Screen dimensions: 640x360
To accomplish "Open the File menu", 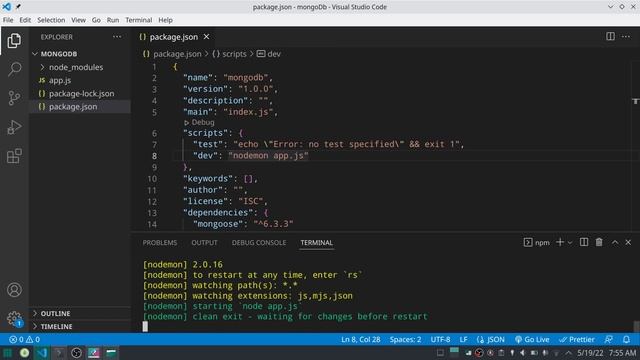I will (x=8, y=20).
